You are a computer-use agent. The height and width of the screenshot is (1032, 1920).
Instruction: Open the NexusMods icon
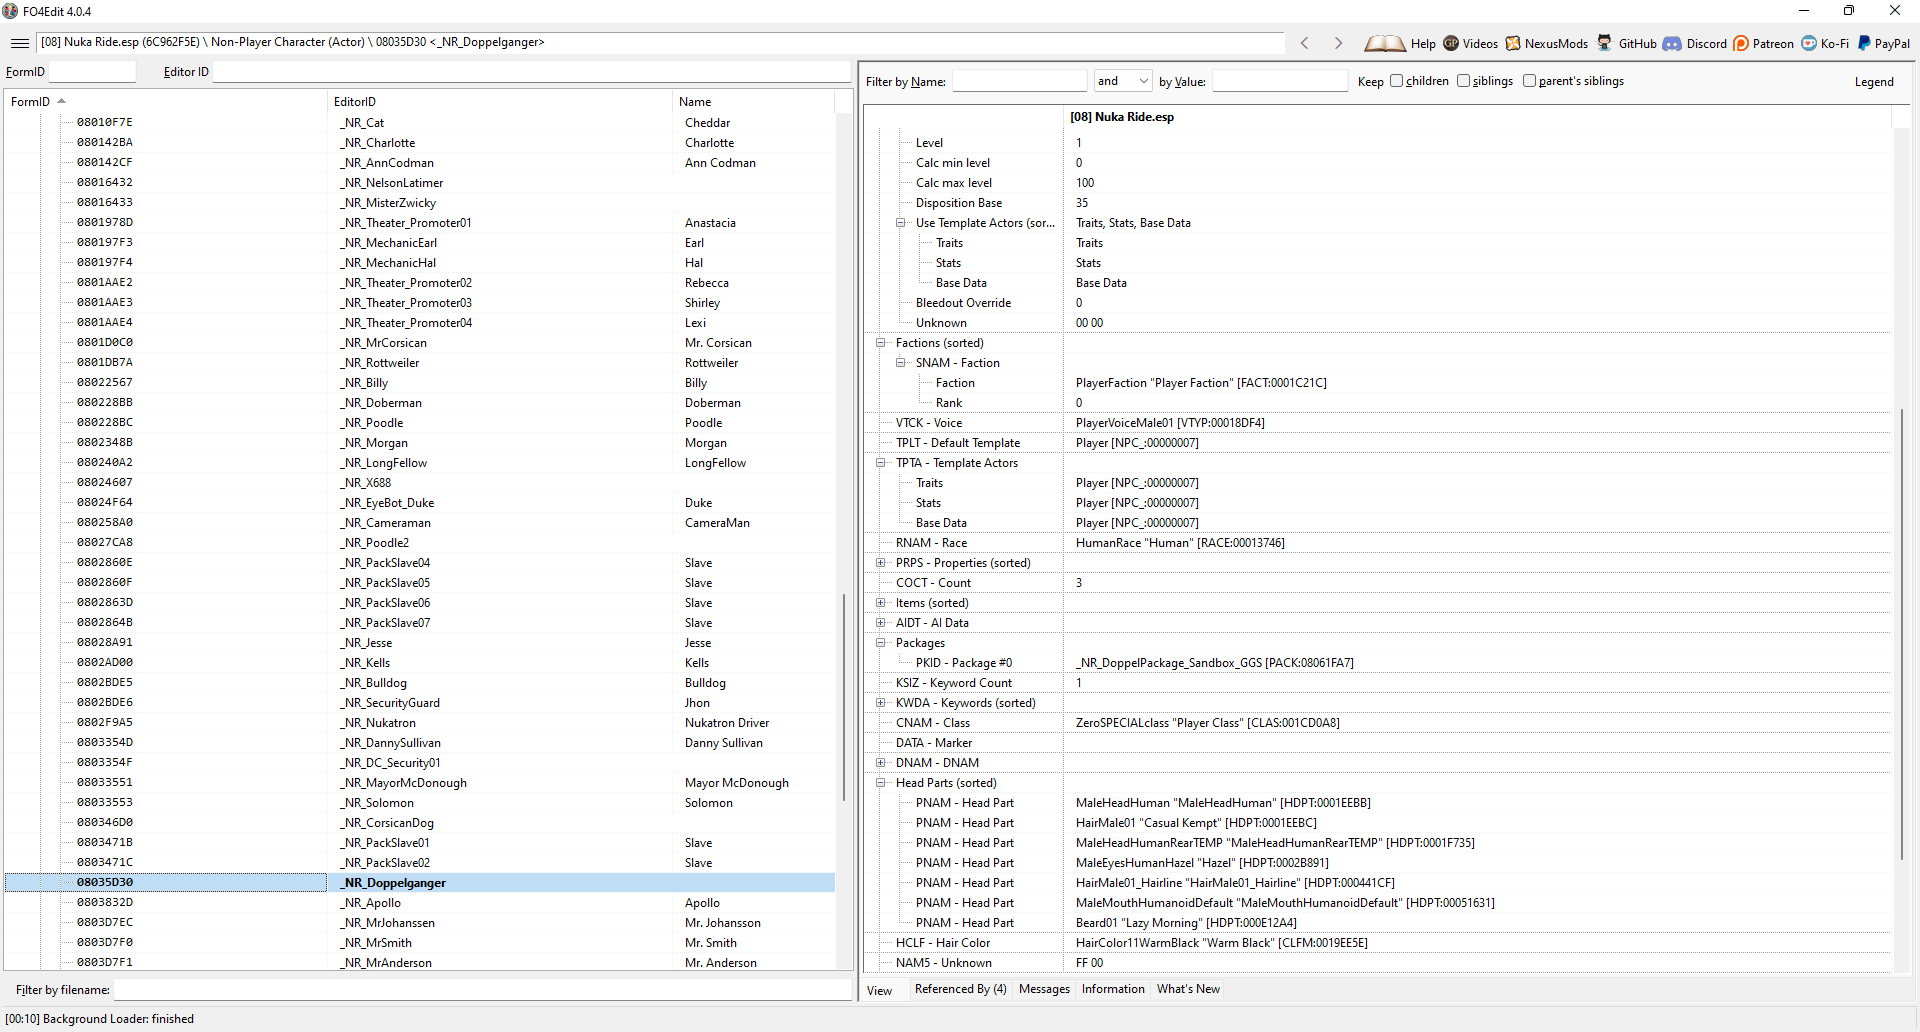[x=1513, y=43]
